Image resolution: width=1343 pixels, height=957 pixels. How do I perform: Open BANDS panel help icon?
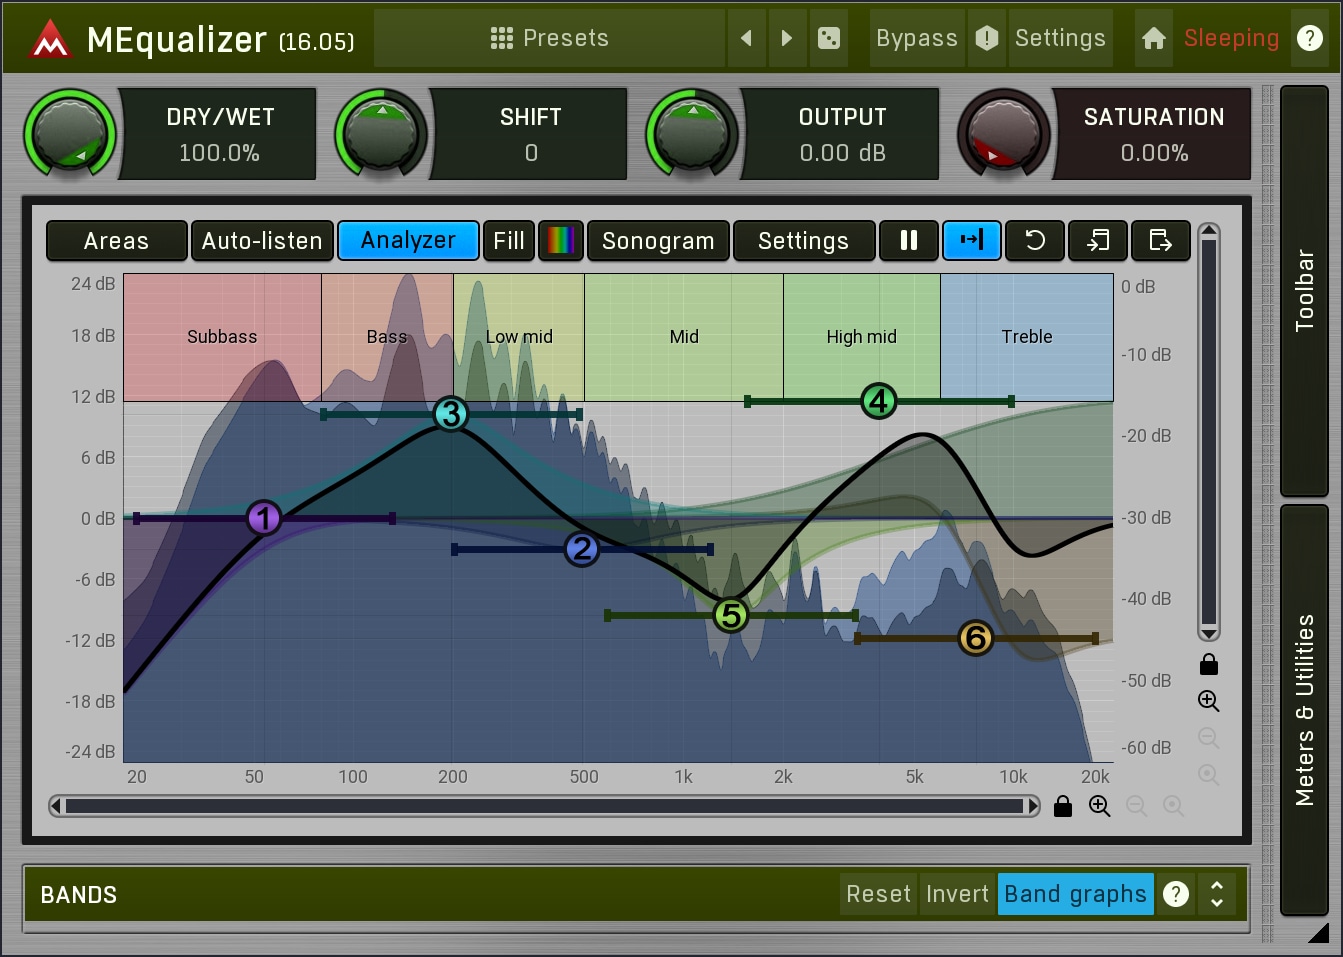click(1176, 894)
